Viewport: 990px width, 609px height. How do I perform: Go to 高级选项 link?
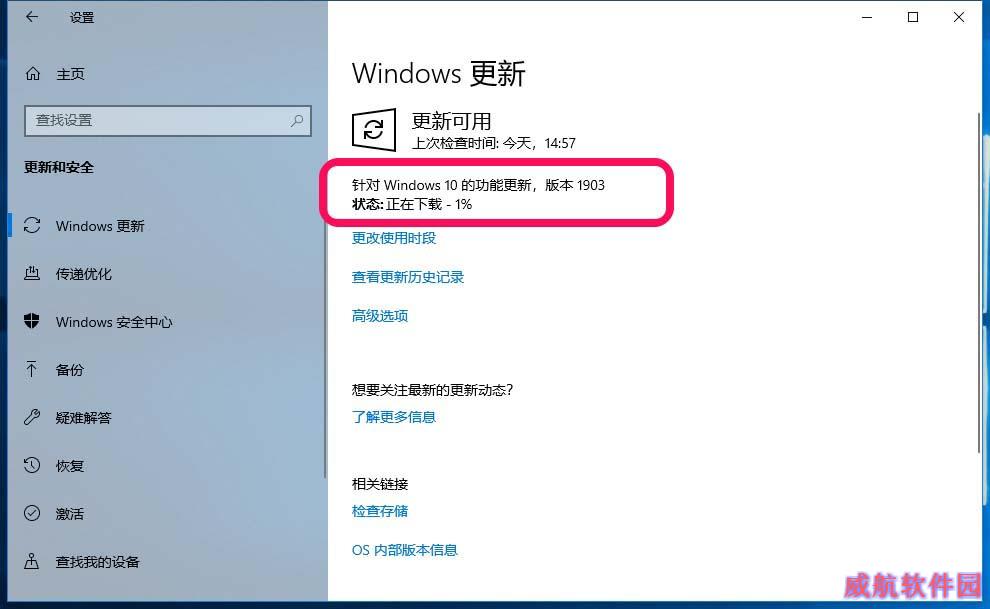pos(380,316)
